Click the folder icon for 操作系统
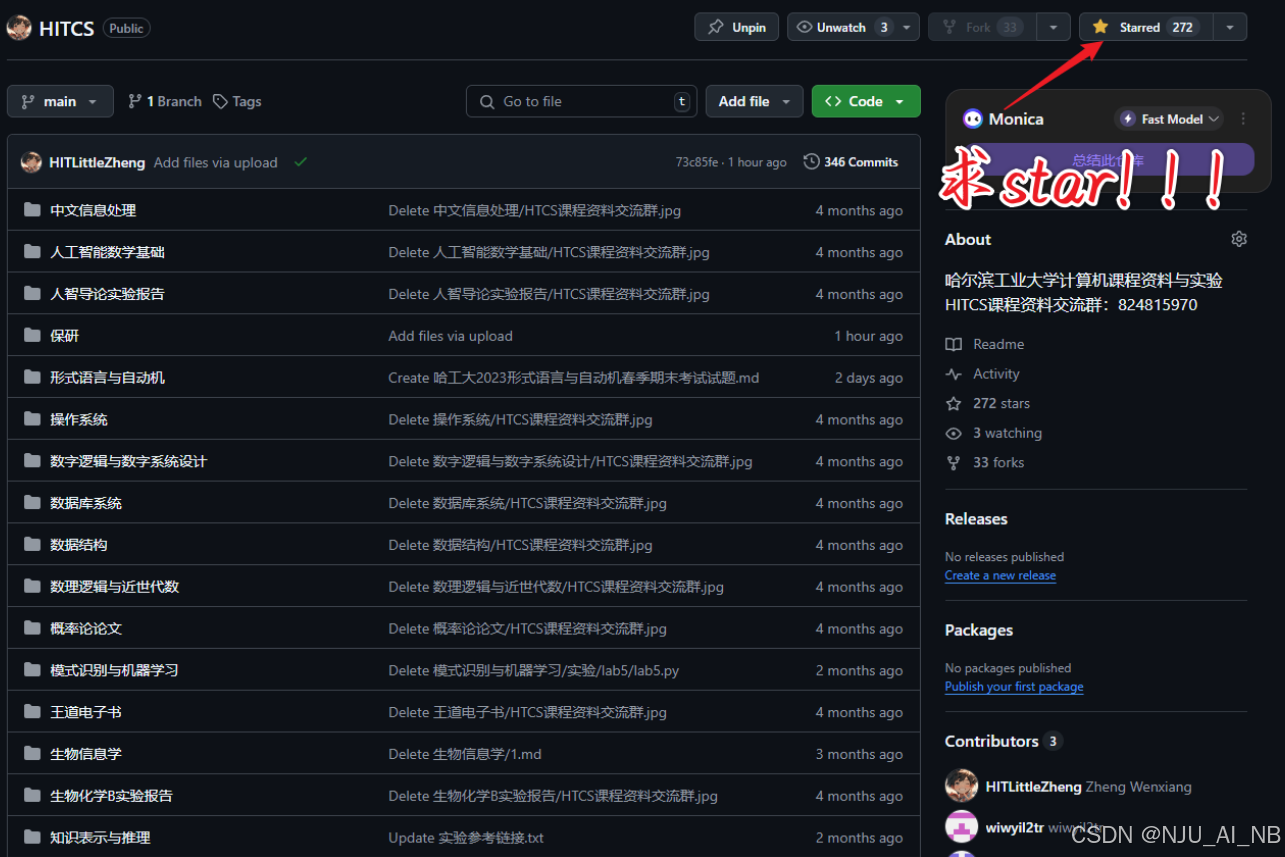1285x857 pixels. pos(32,419)
